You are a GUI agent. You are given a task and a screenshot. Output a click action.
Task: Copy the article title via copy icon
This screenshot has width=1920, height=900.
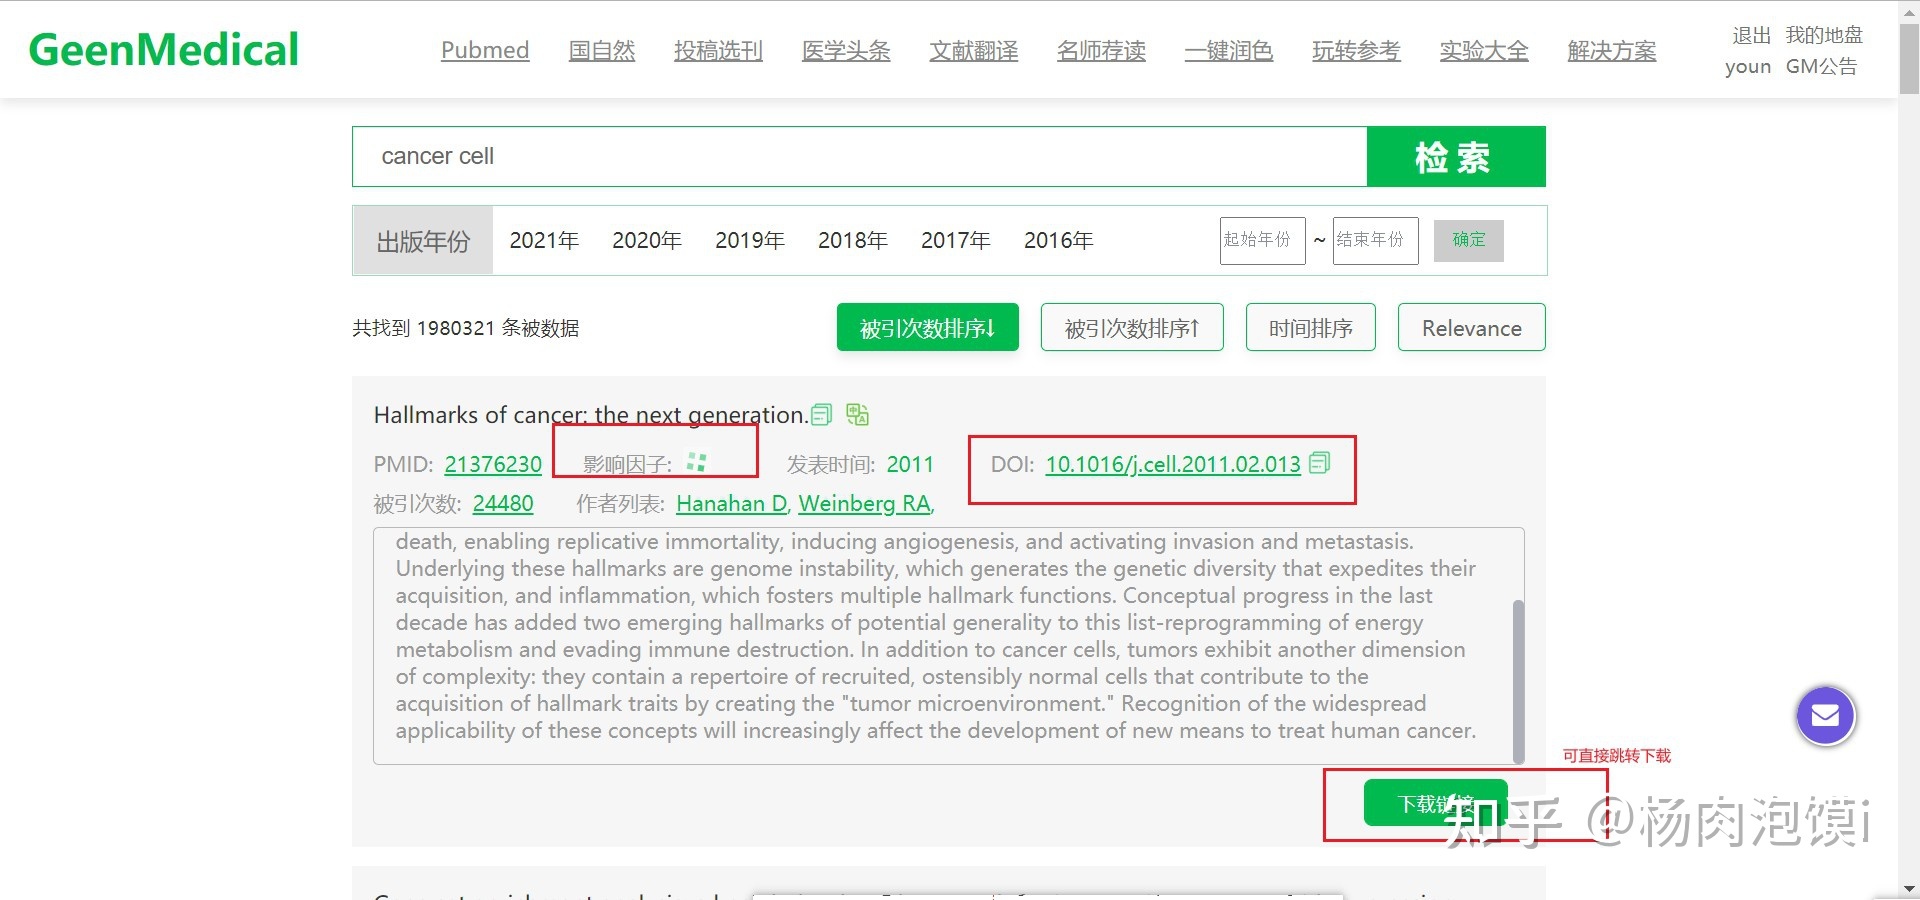(x=821, y=414)
